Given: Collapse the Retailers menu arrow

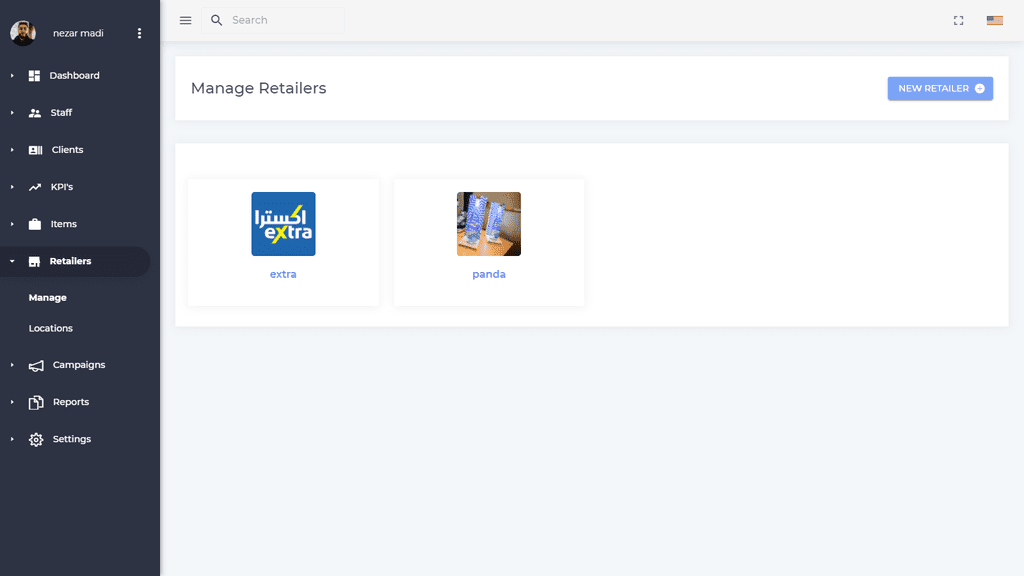Looking at the screenshot, I should (x=12, y=261).
